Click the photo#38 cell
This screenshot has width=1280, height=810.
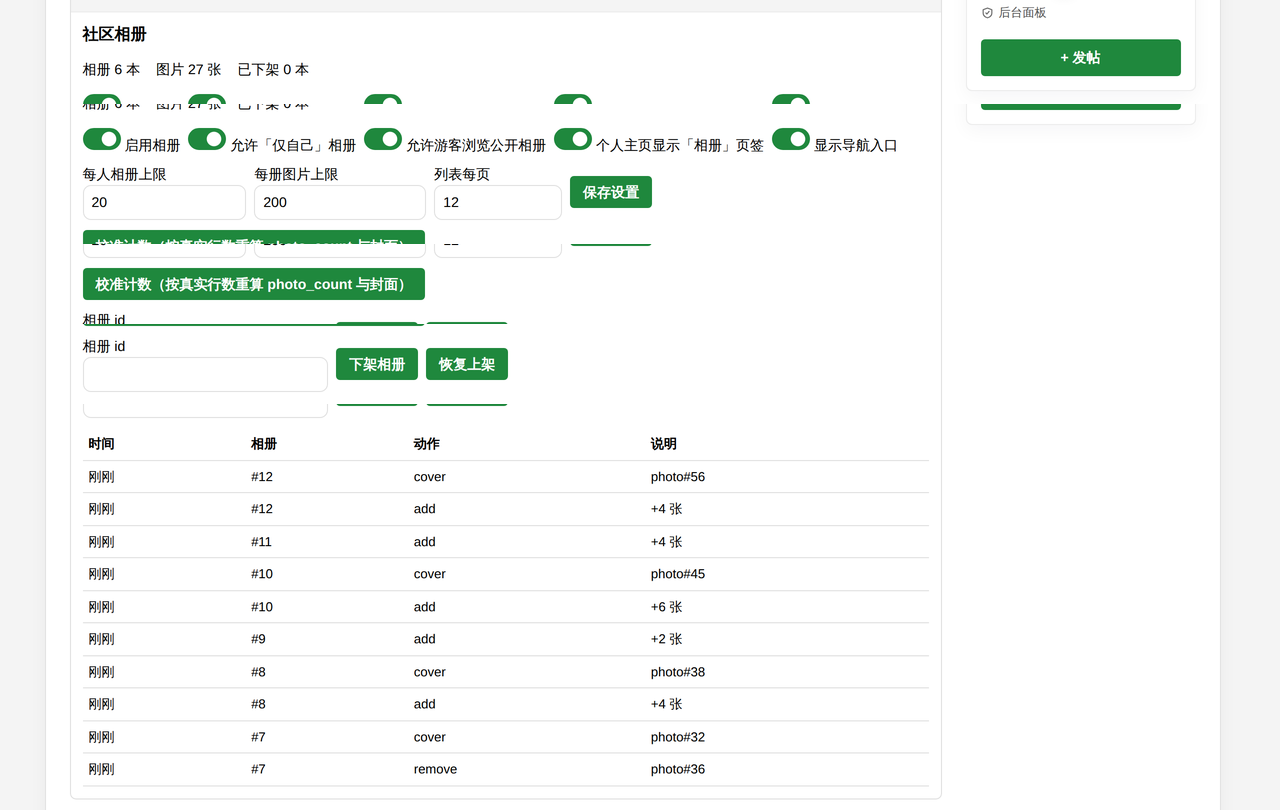[x=678, y=672]
